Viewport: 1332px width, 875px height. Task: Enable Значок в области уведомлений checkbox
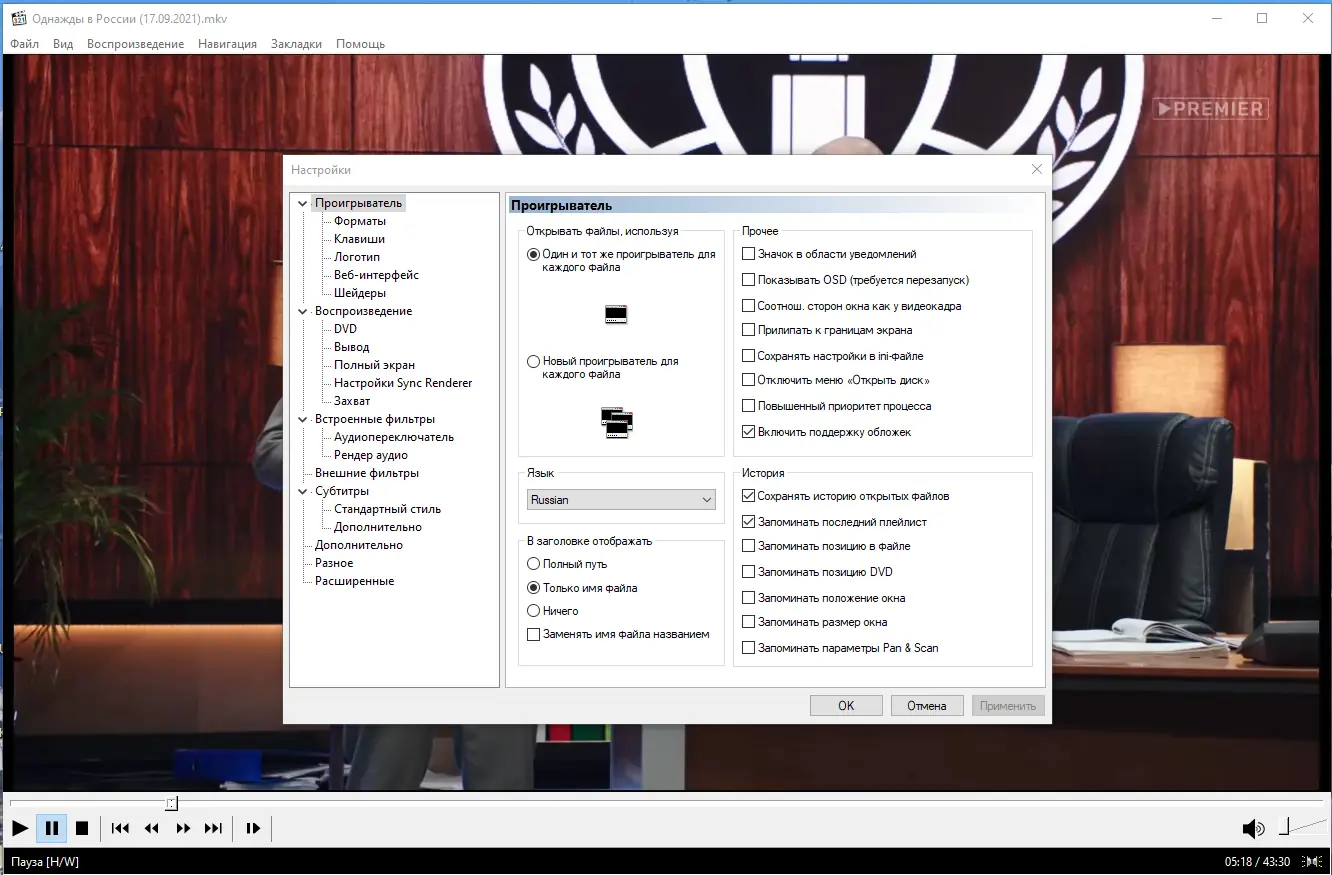[749, 254]
